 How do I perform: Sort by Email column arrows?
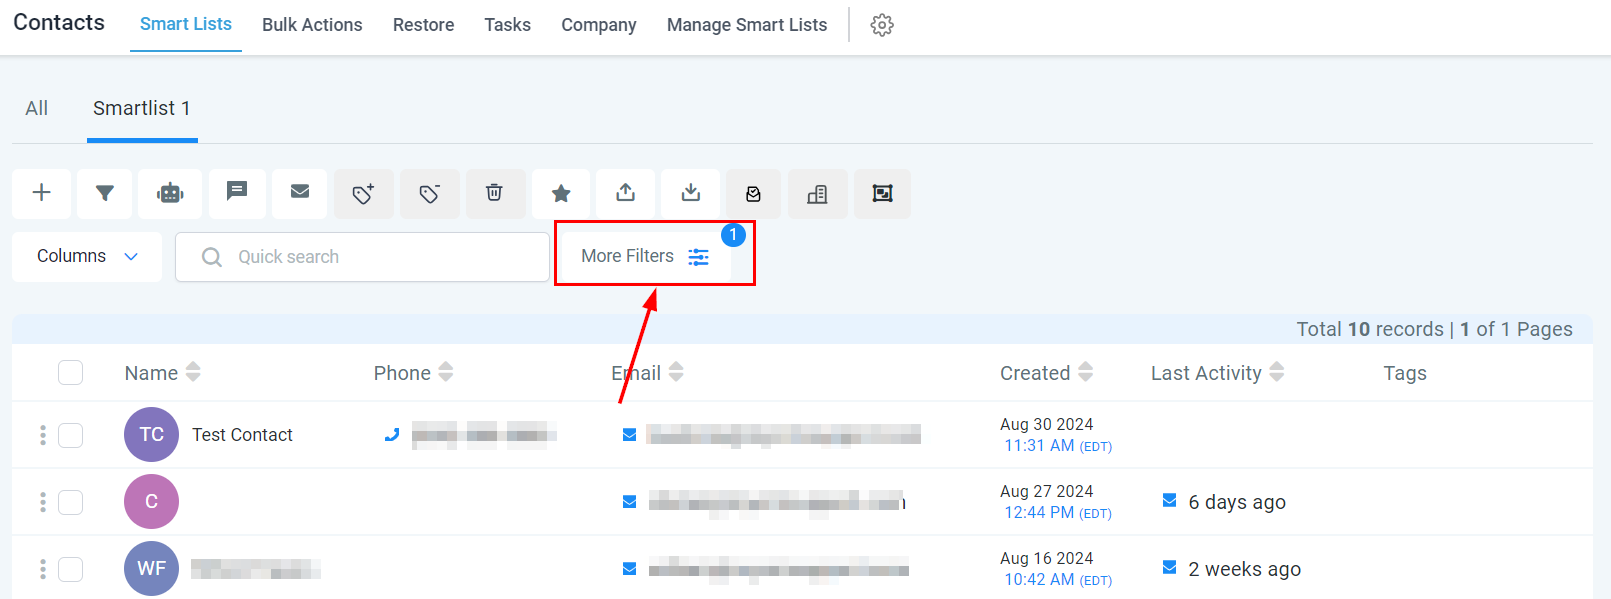[x=676, y=372]
